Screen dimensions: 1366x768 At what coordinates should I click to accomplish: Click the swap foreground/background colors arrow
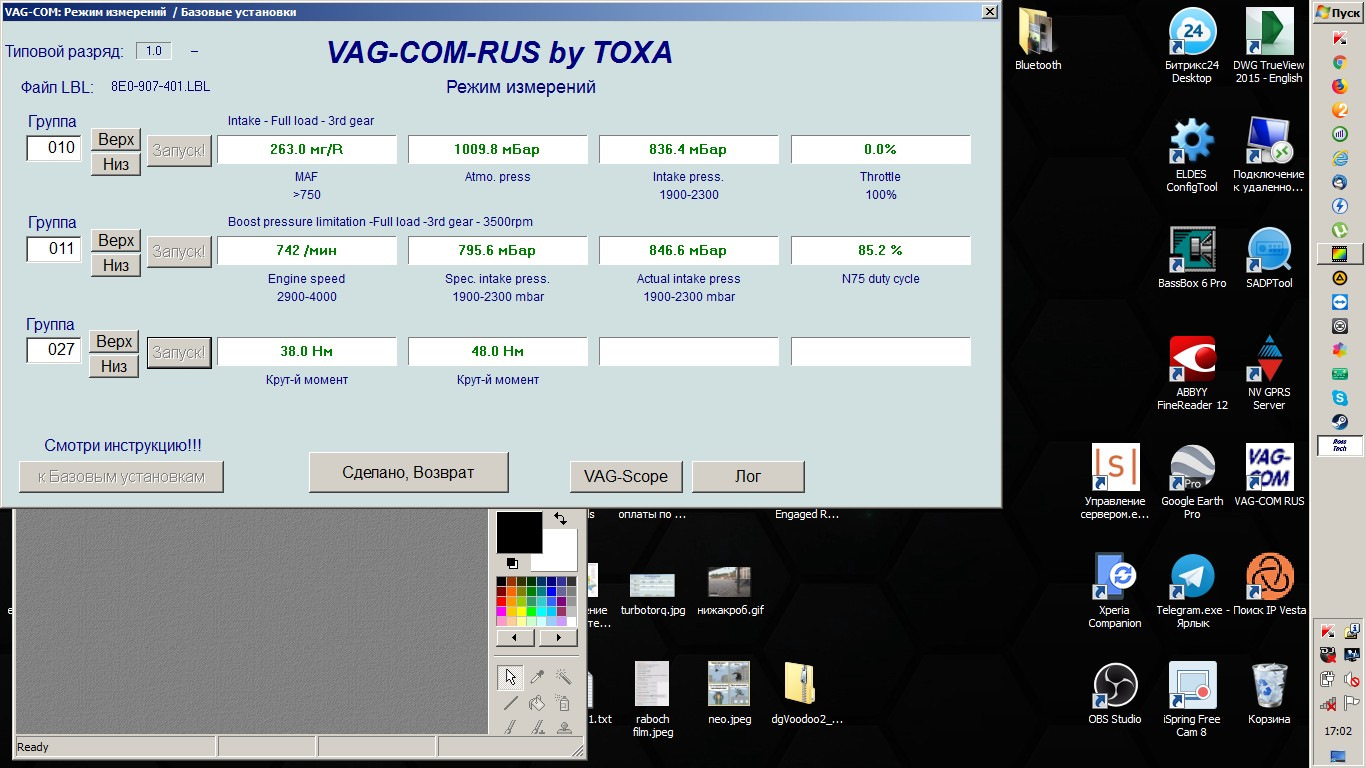coord(560,519)
